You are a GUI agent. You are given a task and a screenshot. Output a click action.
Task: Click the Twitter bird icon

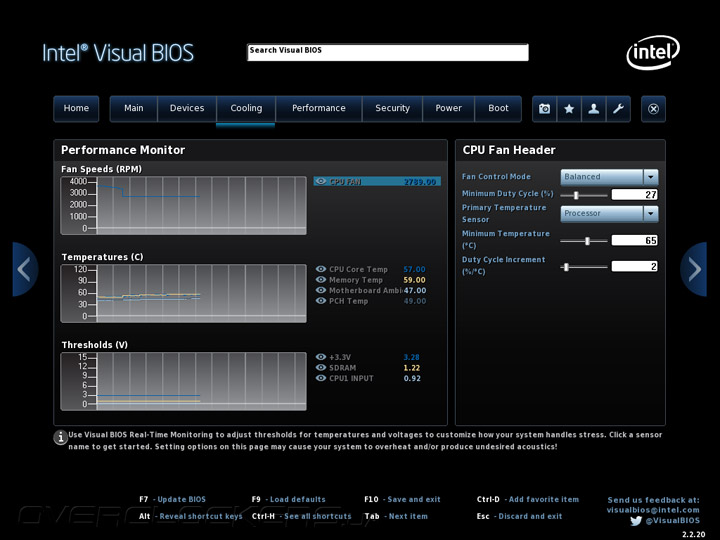click(x=636, y=521)
